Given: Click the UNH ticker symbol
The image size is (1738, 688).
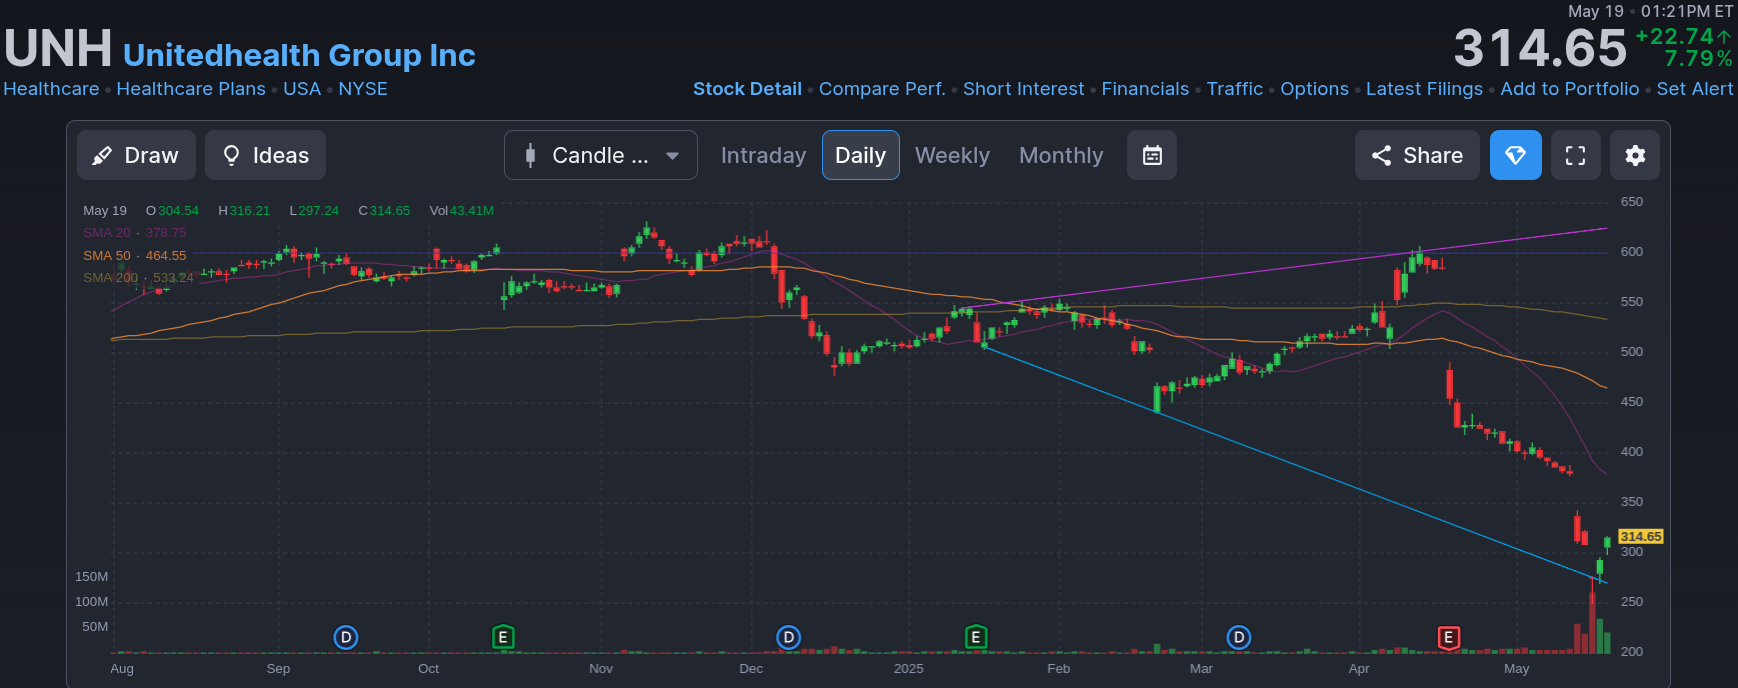Looking at the screenshot, I should click(58, 48).
